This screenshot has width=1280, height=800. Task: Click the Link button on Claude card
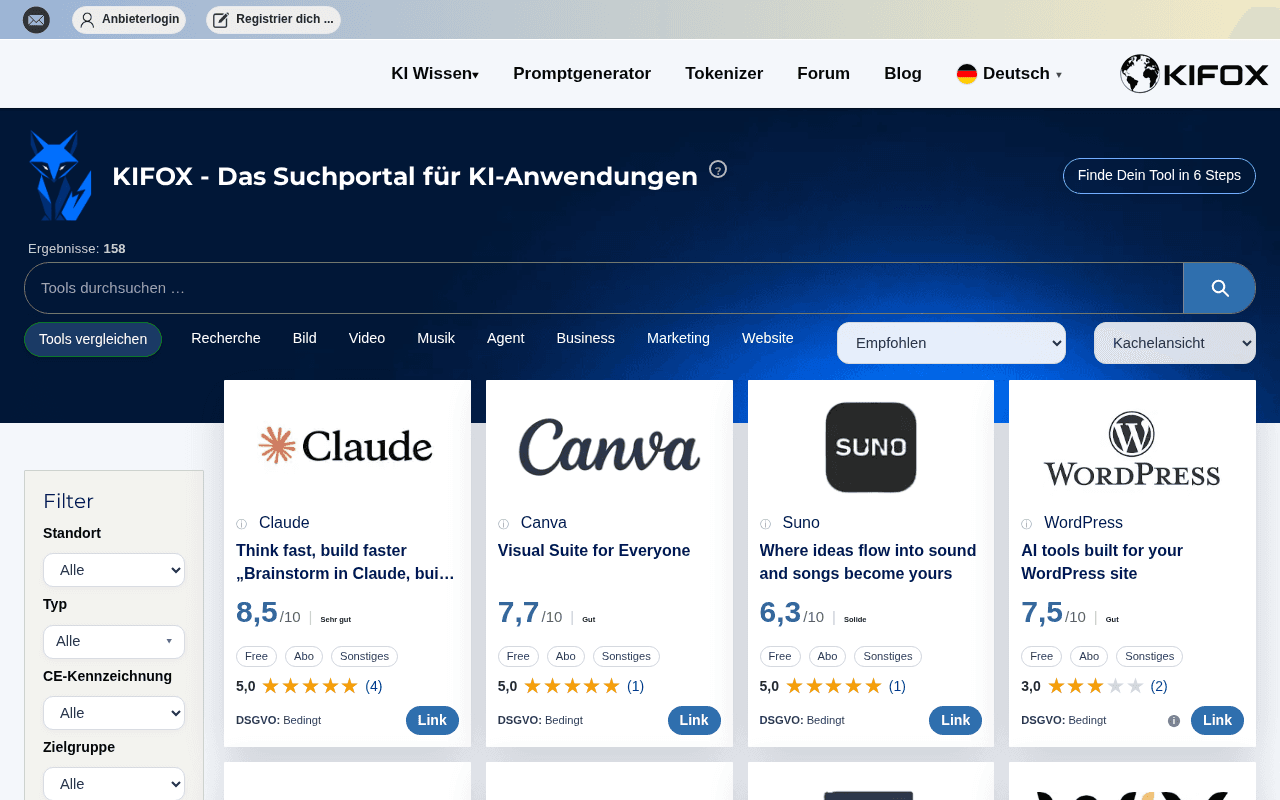432,720
